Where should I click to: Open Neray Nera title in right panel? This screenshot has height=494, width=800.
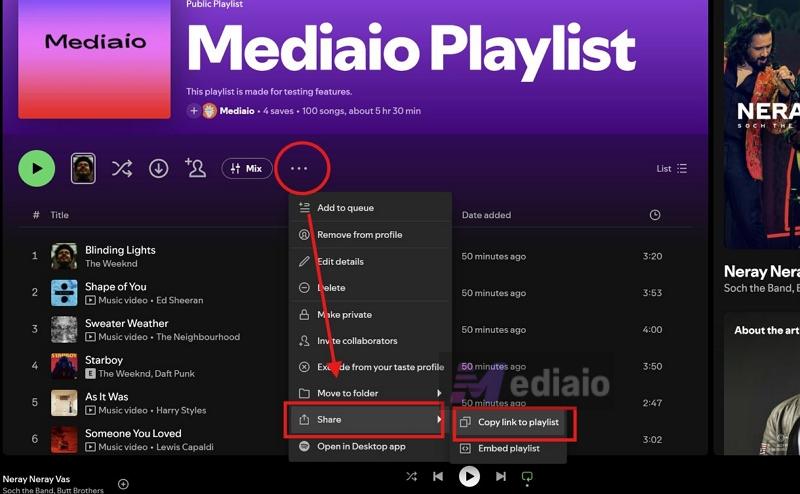pyautogui.click(x=762, y=271)
